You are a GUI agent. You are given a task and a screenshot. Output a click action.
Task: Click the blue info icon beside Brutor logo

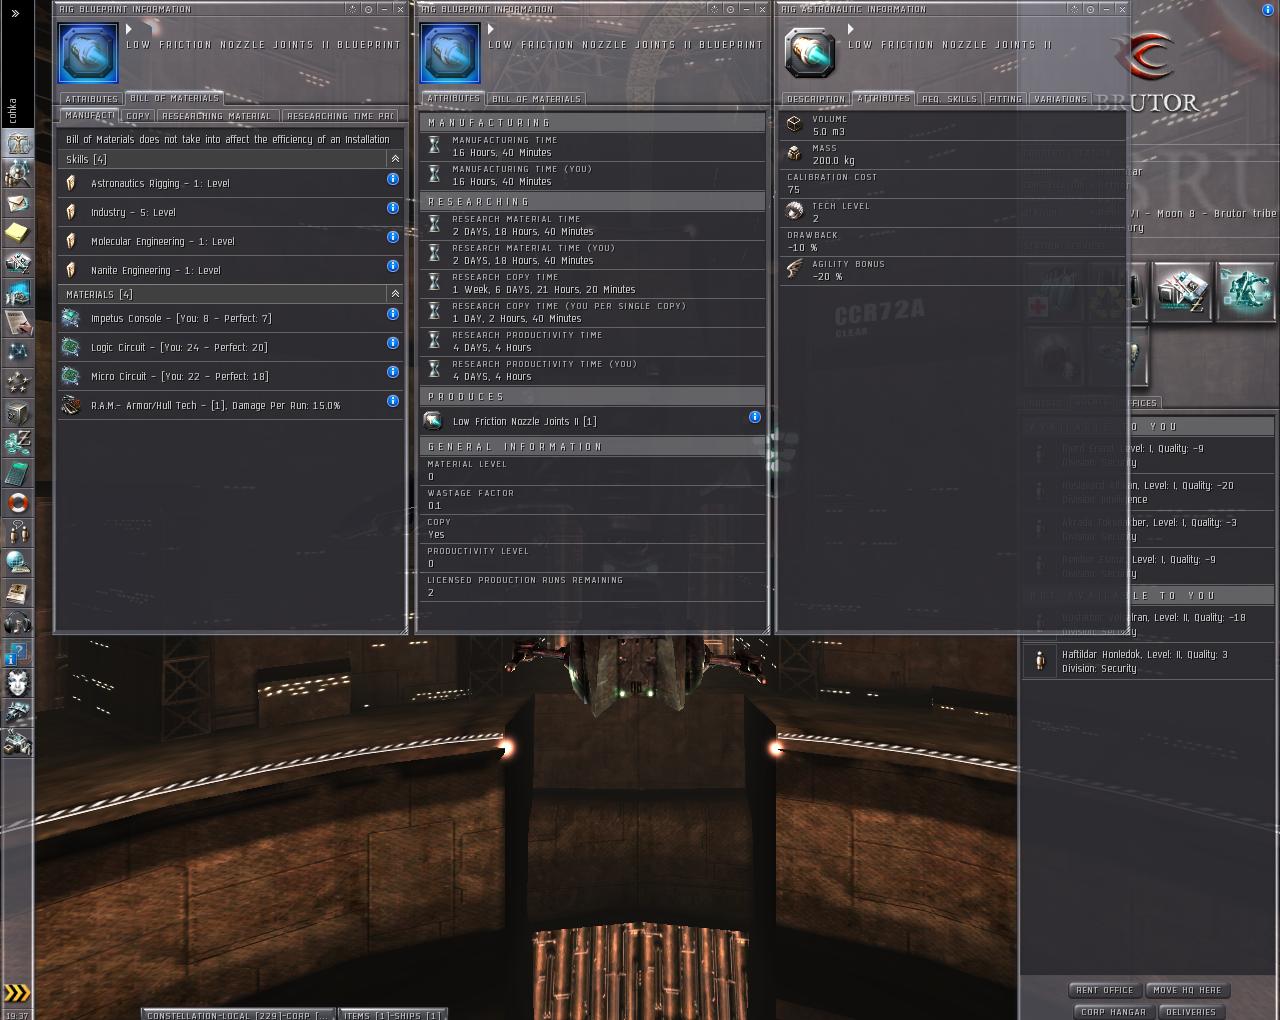1268,9
